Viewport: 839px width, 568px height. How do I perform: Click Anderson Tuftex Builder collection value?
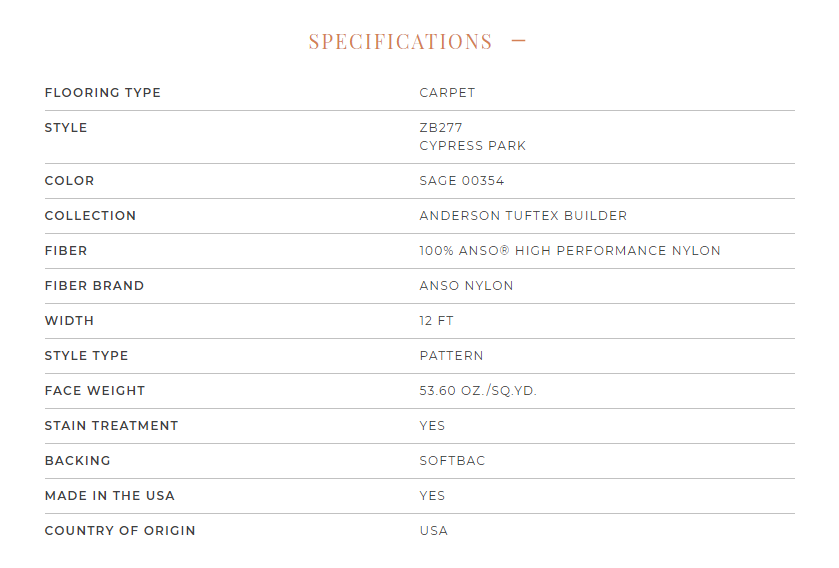[523, 216]
